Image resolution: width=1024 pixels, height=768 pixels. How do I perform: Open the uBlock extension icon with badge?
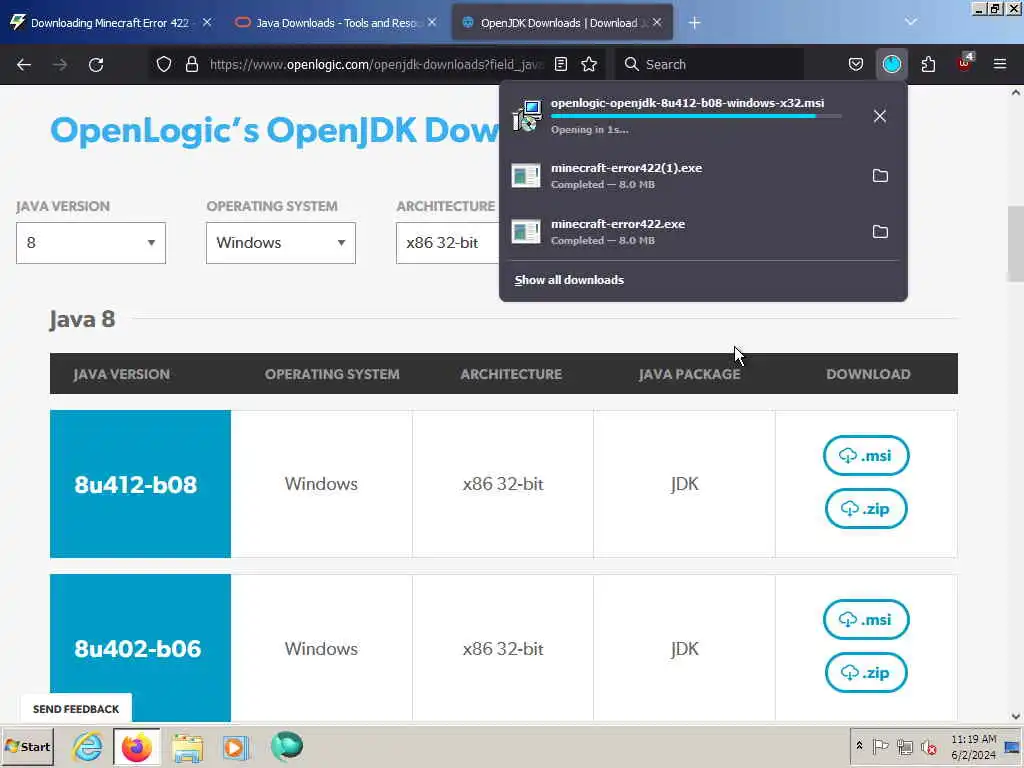[964, 63]
